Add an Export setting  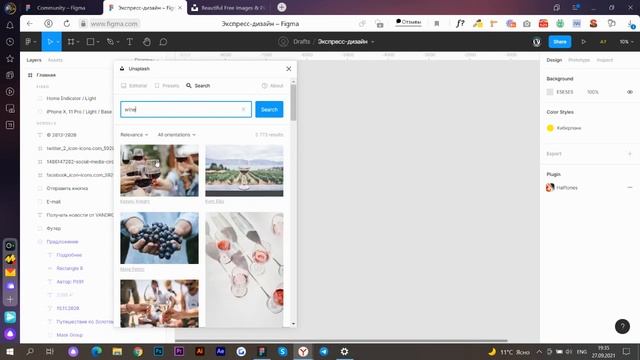point(630,154)
